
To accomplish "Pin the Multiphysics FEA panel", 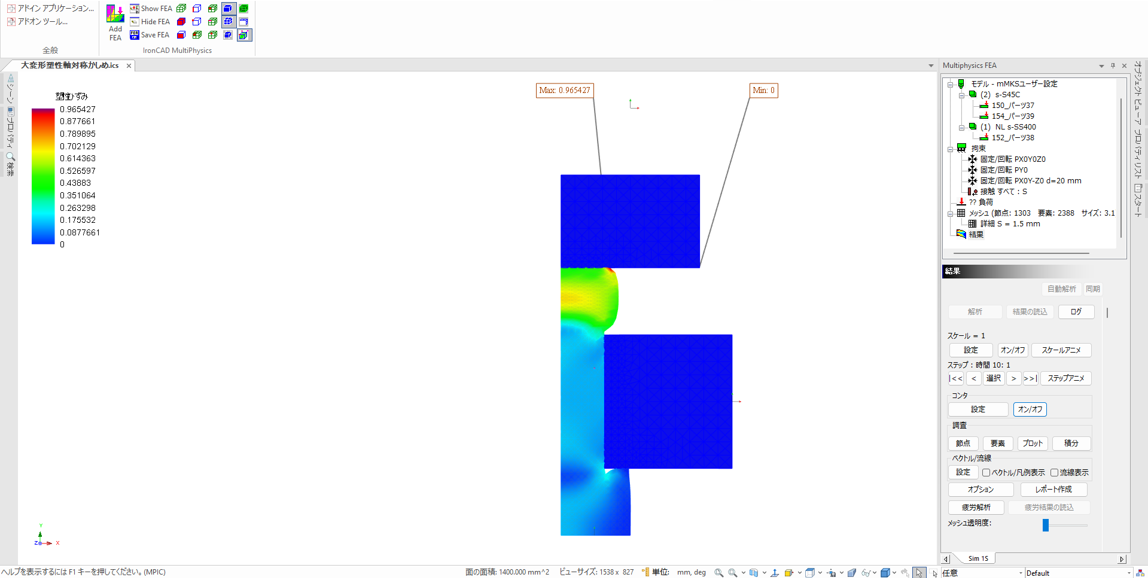I will (x=1112, y=66).
